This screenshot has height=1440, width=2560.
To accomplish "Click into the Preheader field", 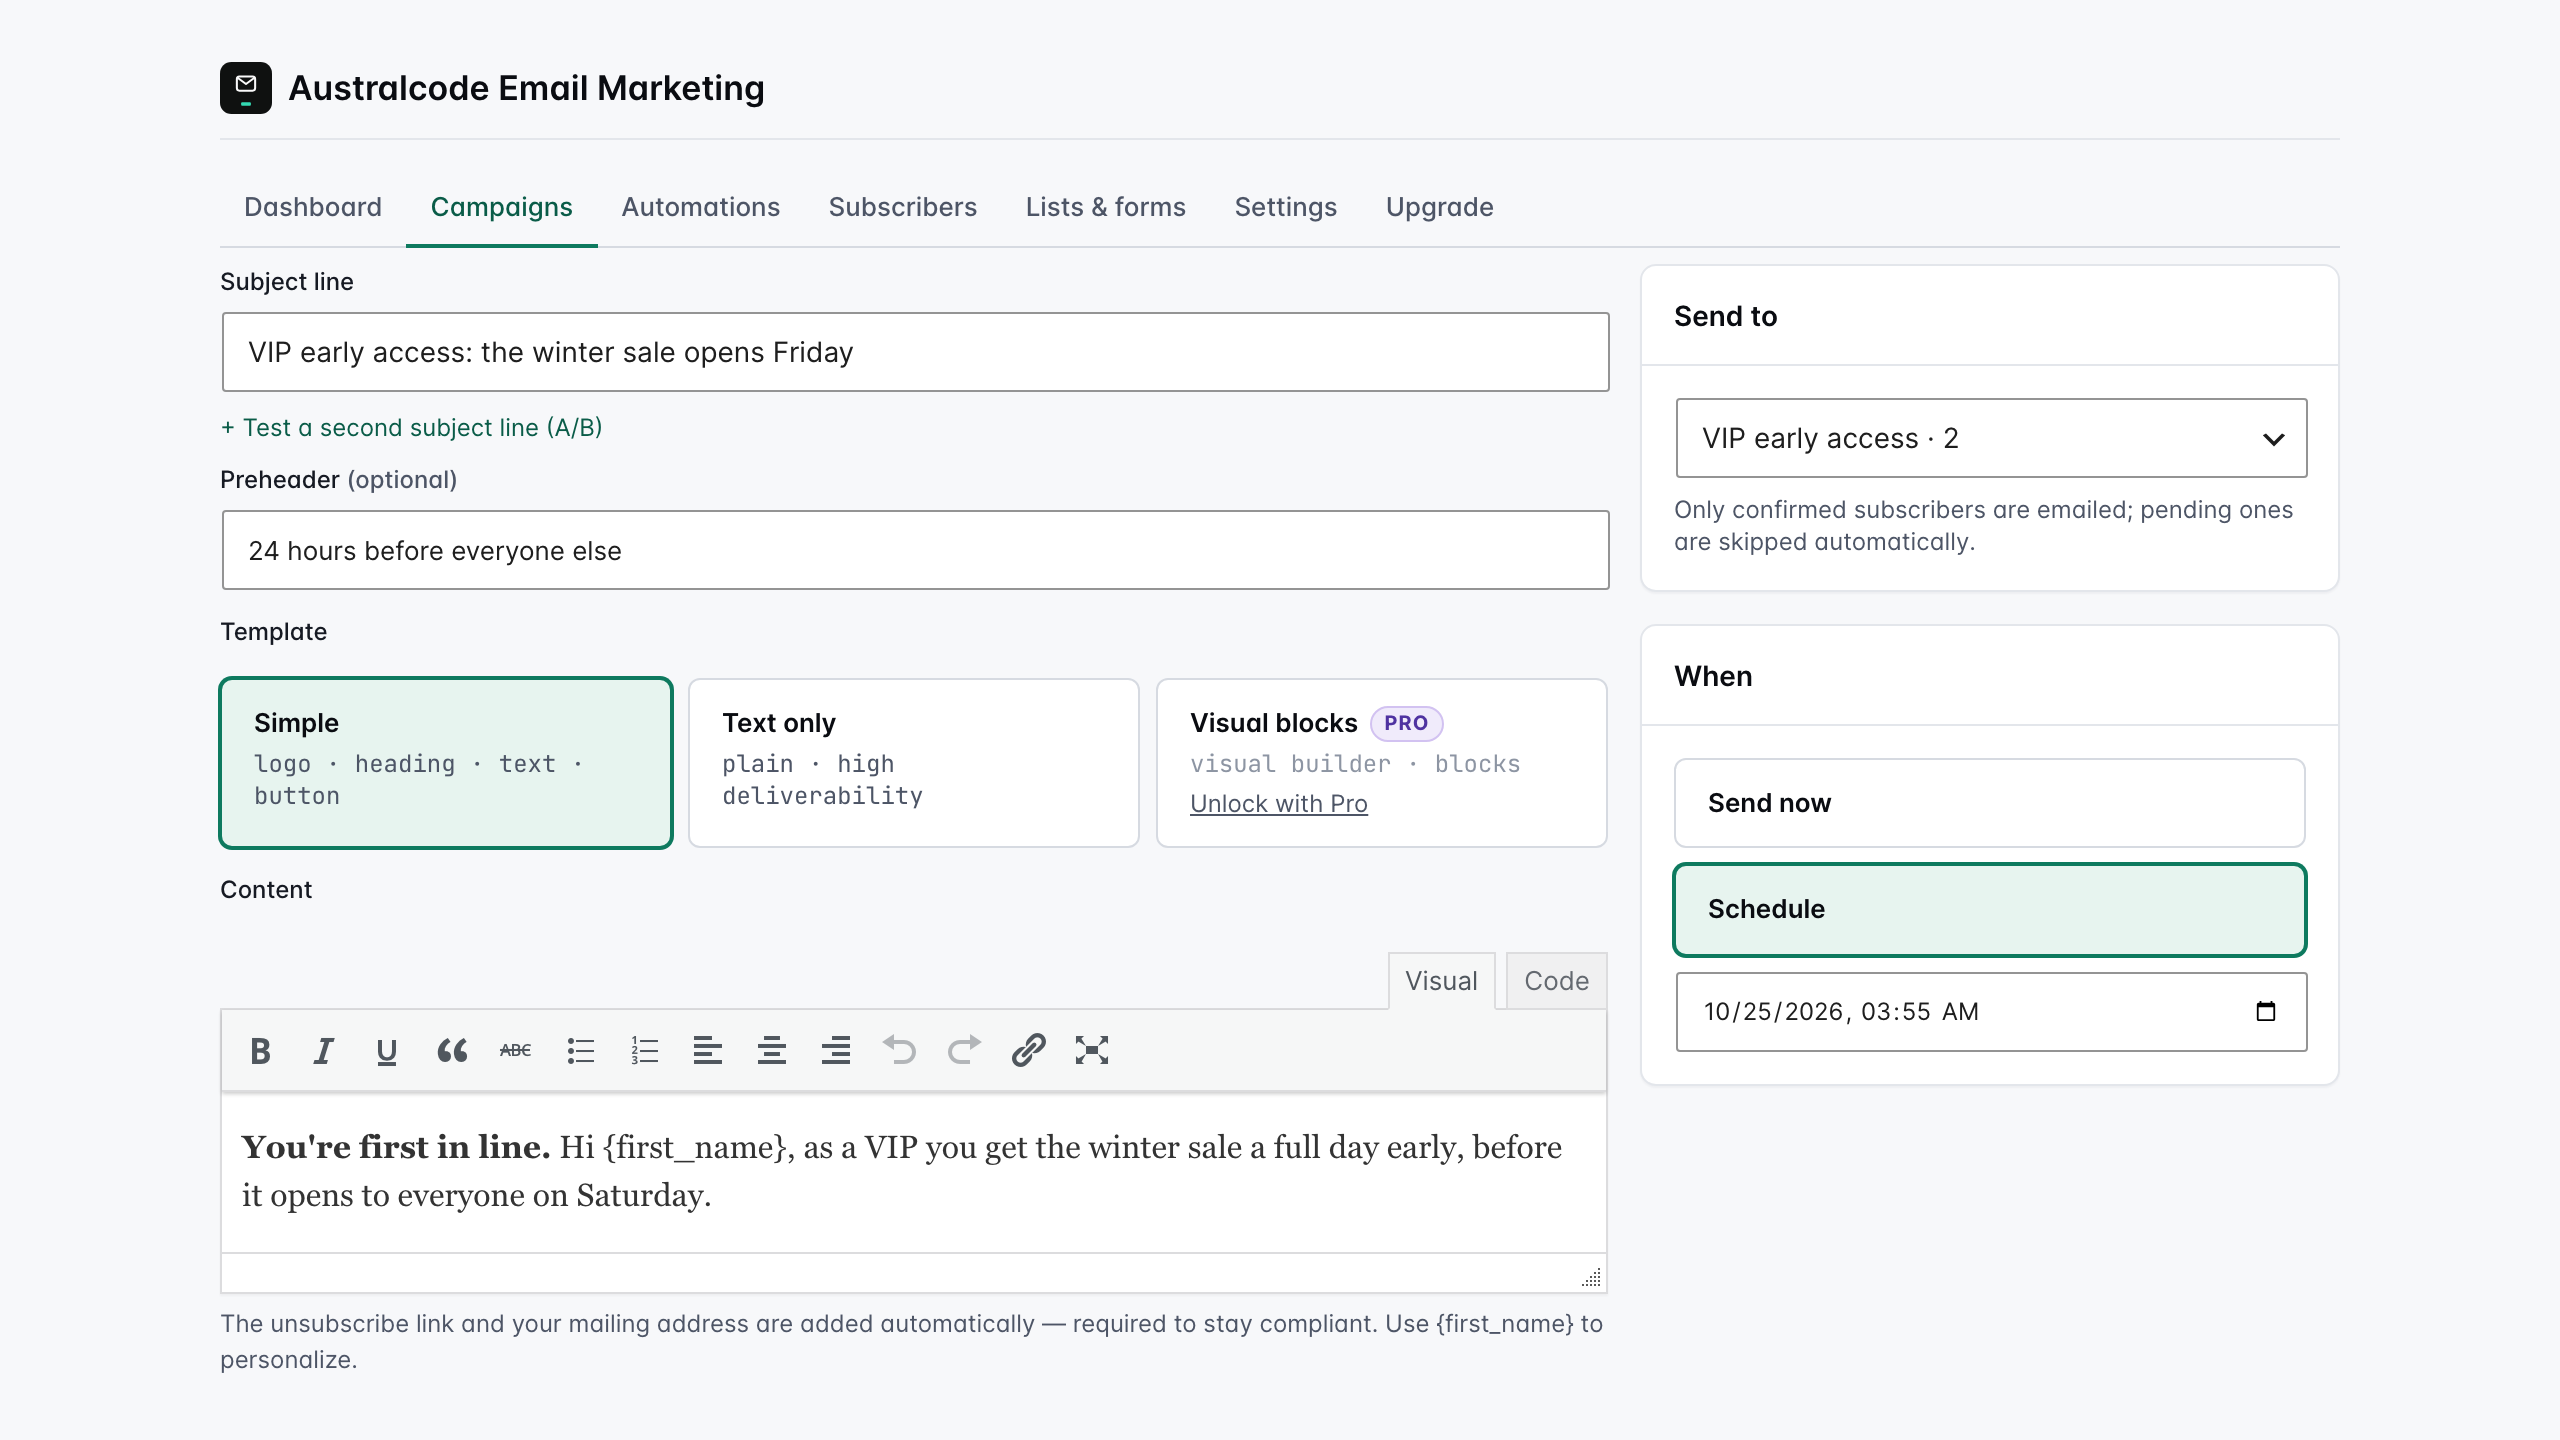I will pos(915,550).
